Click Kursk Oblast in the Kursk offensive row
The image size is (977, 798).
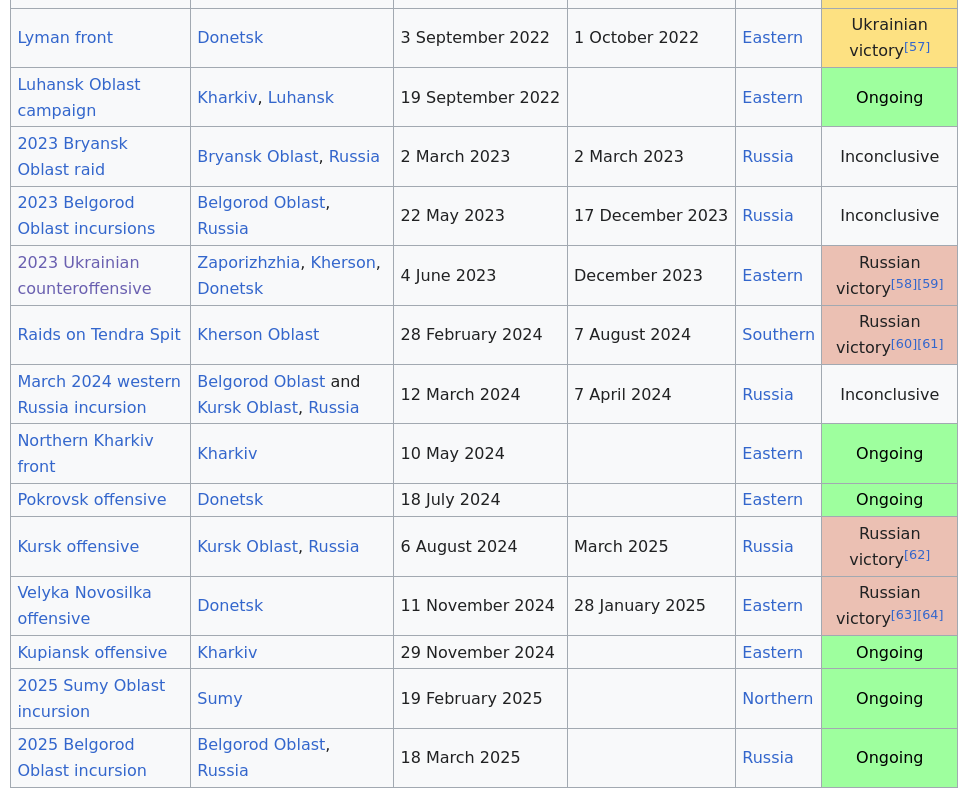pyautogui.click(x=247, y=547)
